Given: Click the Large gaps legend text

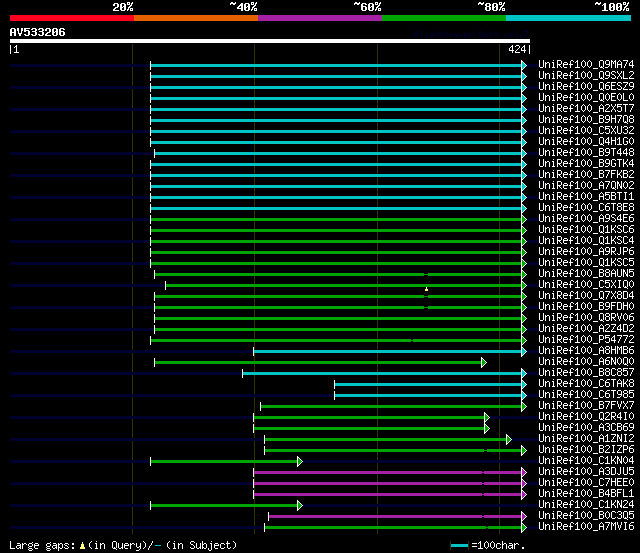Looking at the screenshot, I should tap(123, 545).
